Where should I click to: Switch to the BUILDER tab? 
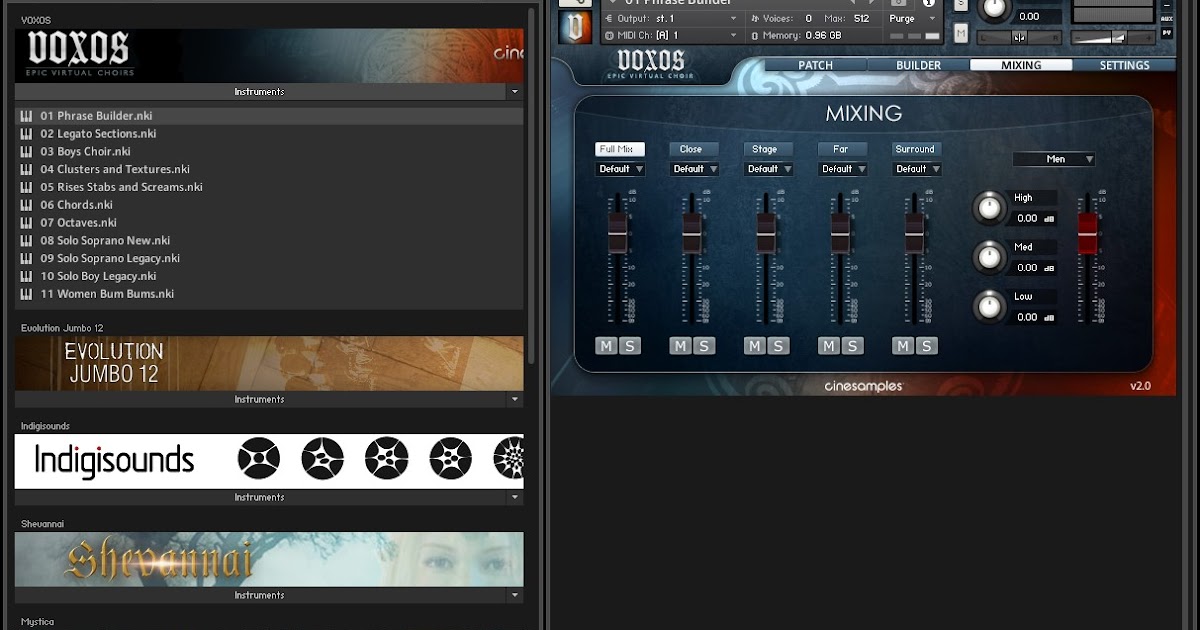pos(918,65)
